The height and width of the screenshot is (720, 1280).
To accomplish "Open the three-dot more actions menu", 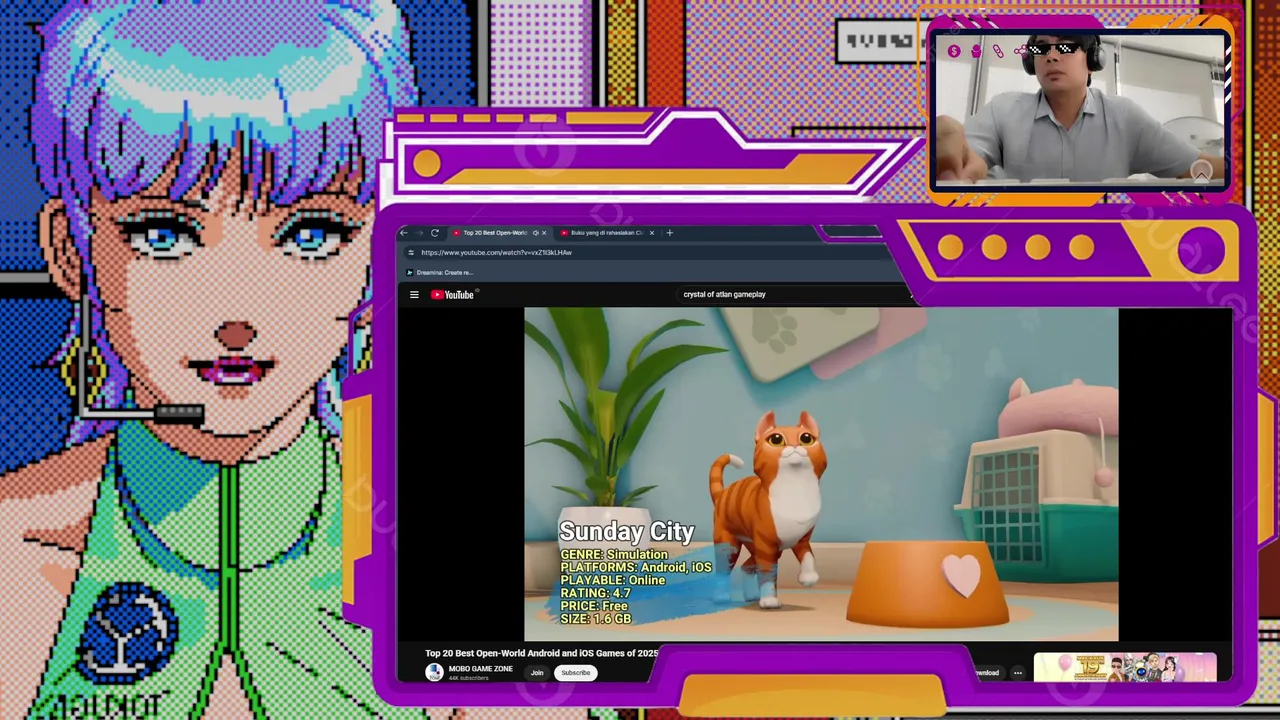I will coord(1018,673).
